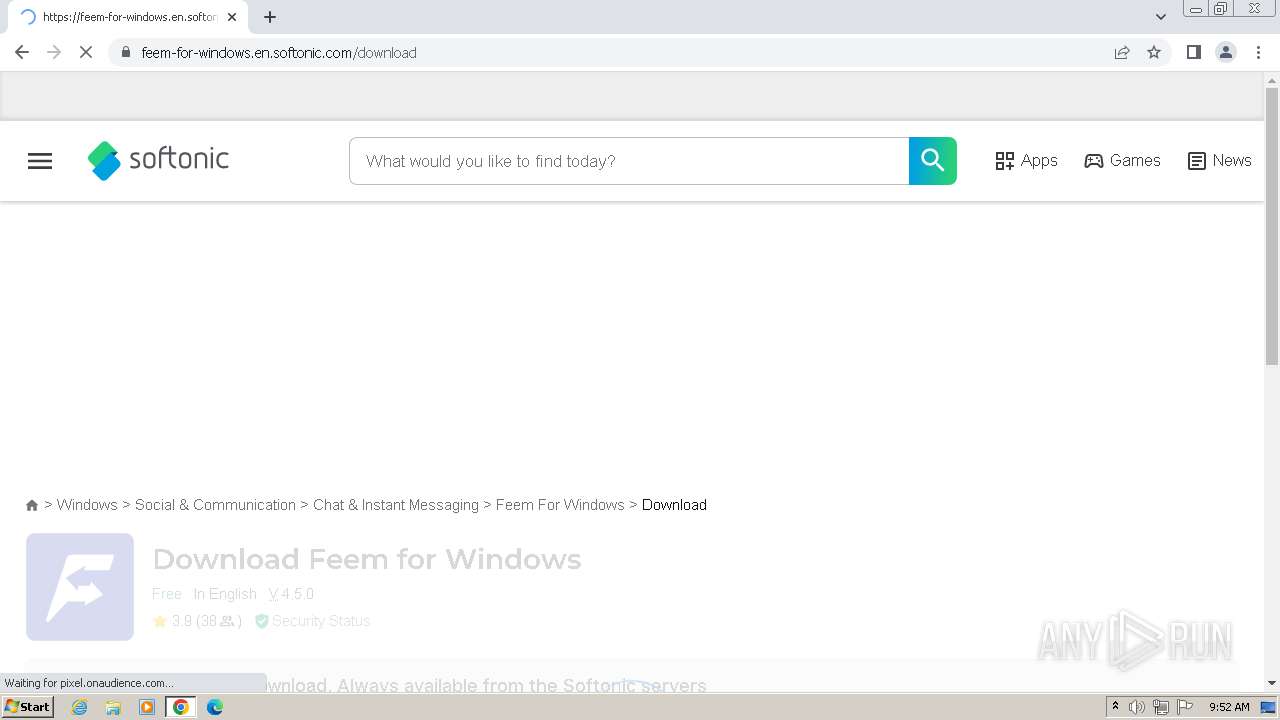Open File Explorer from taskbar
The width and height of the screenshot is (1280, 720).
point(113,707)
